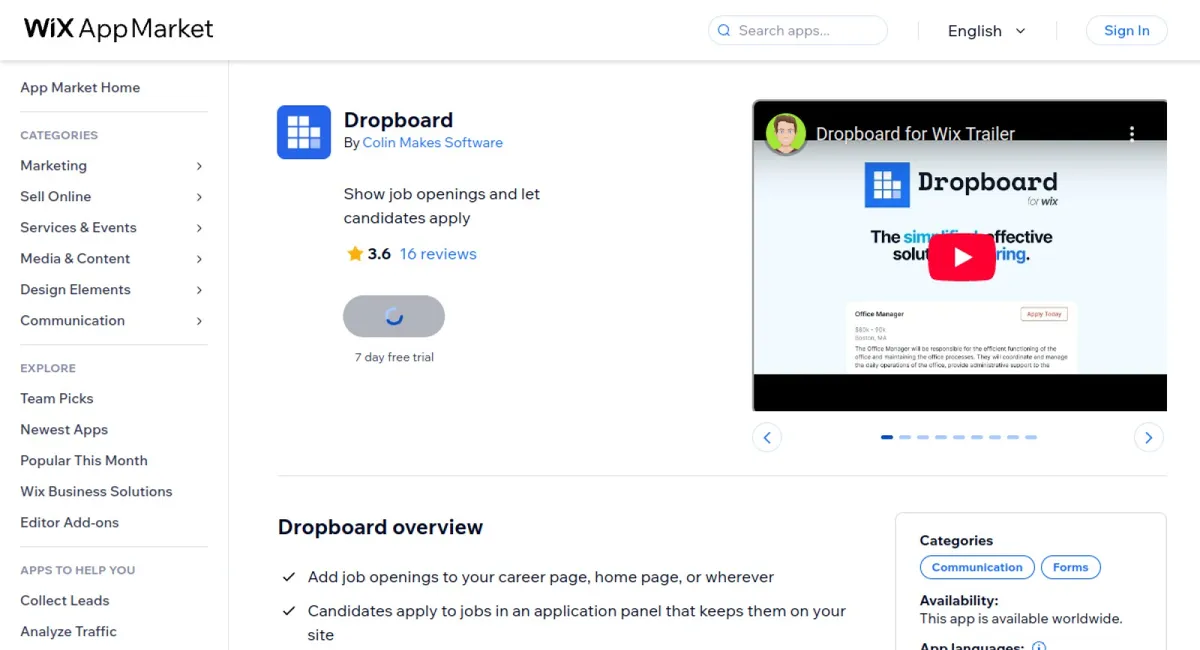
Task: Open the 16 reviews link
Action: pos(438,254)
